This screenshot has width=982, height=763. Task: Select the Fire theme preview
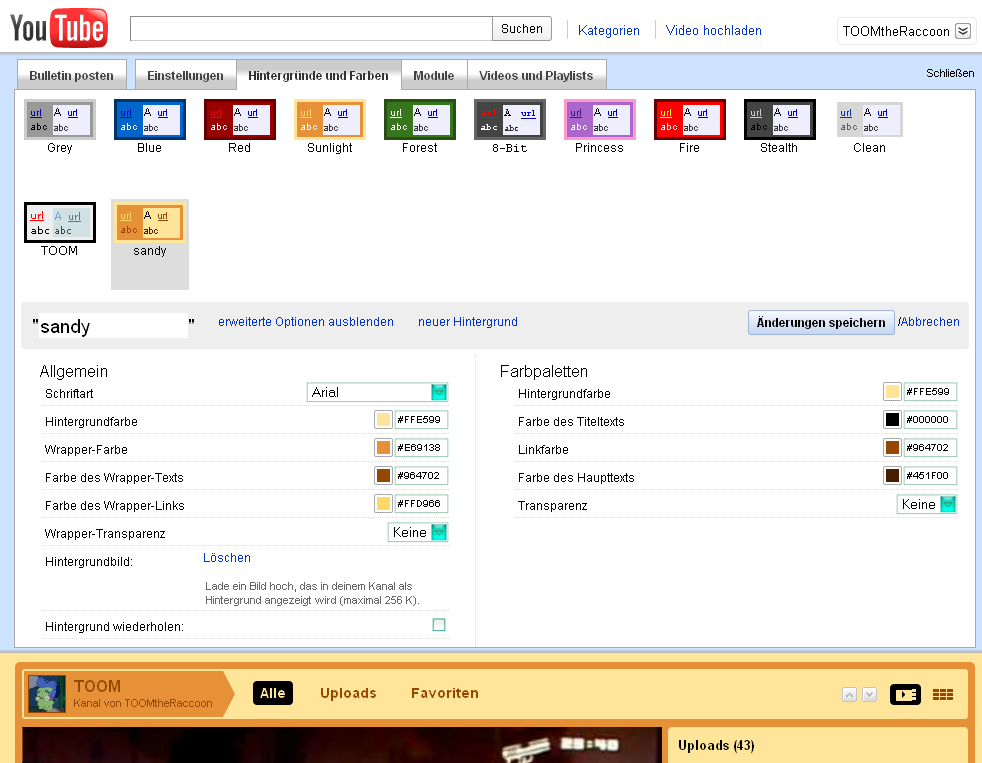coord(690,119)
